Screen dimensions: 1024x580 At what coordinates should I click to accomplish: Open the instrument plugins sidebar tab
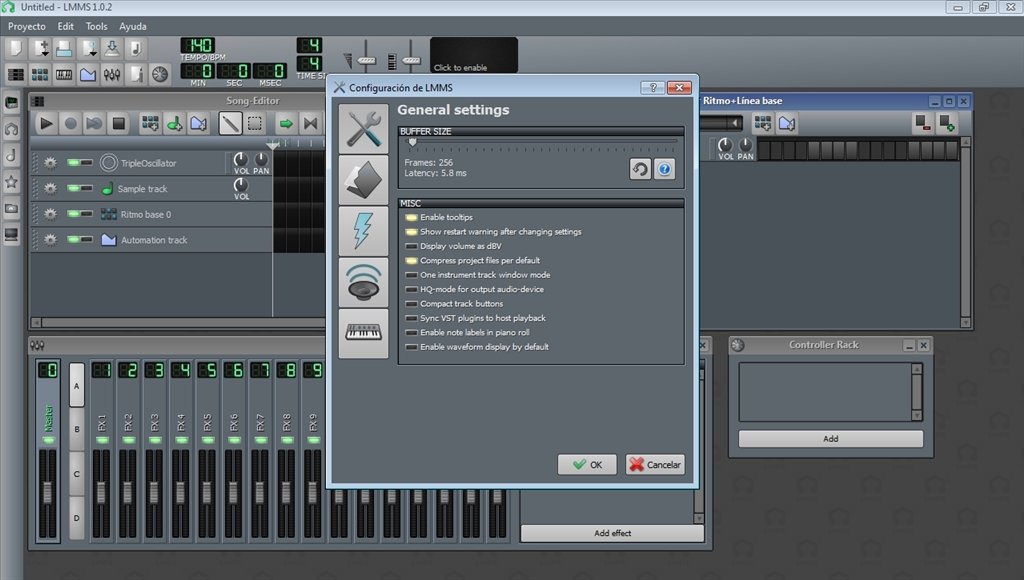coord(11,103)
